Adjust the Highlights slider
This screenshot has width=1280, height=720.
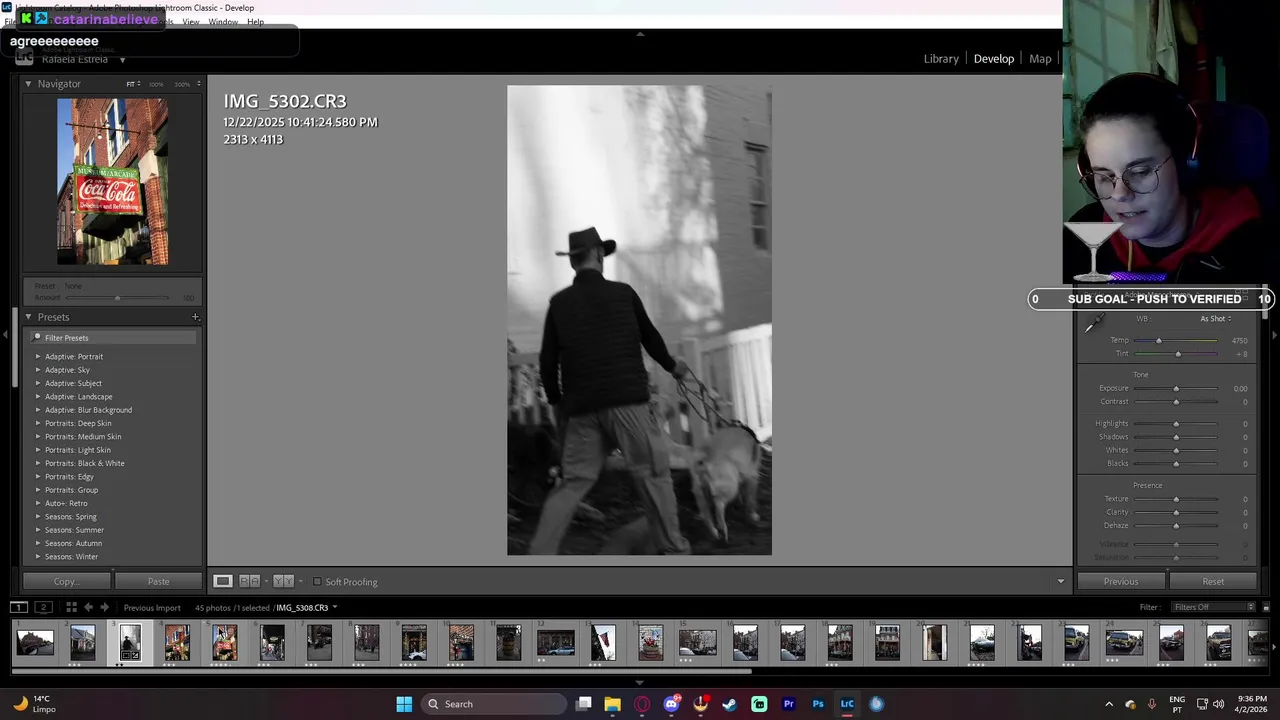point(1176,423)
